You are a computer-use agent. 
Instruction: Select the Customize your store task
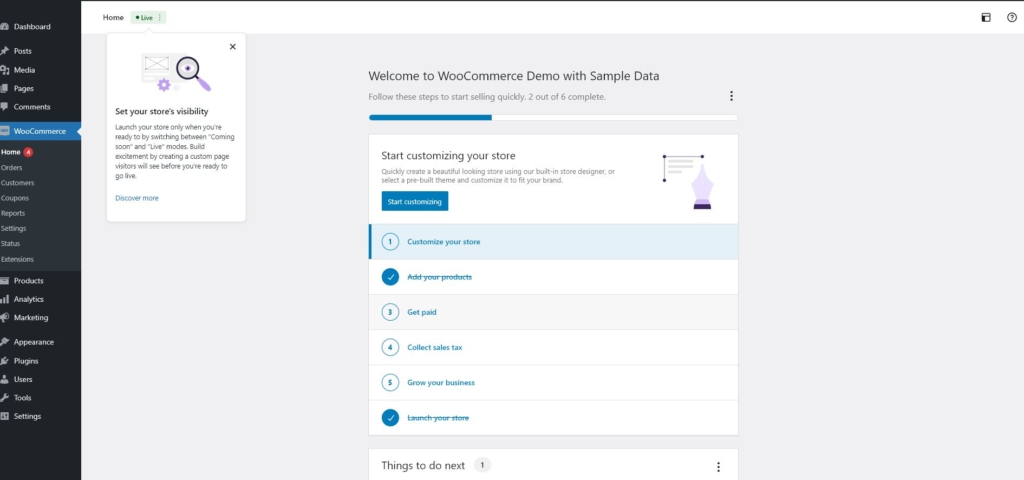[x=553, y=242]
